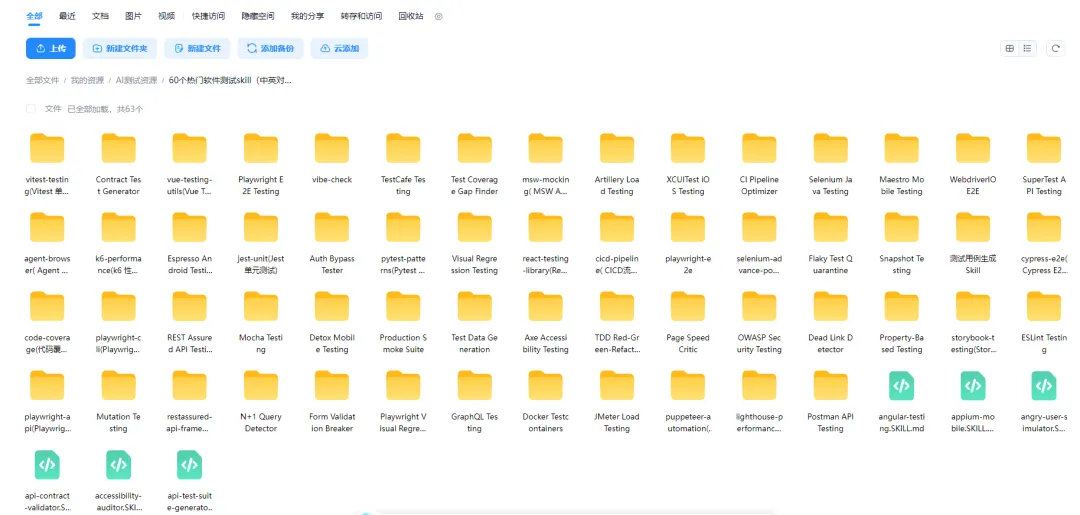Click the 云添加 button
The height and width of the screenshot is (515, 1080).
(340, 48)
